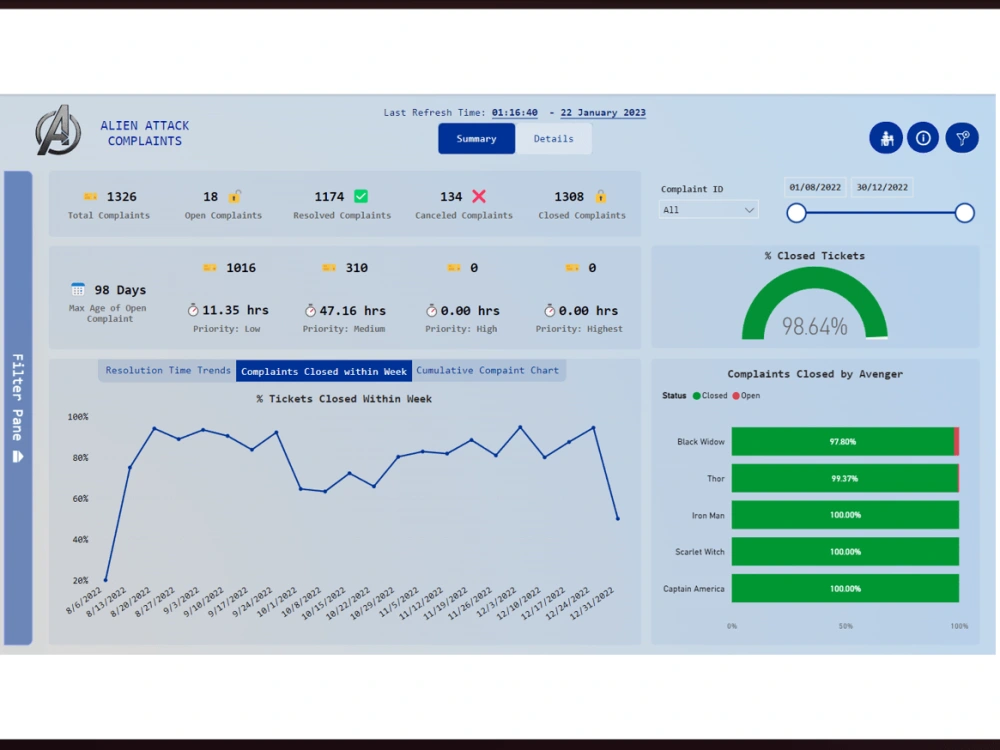Click the 22 January 2023 refresh date link

click(x=602, y=112)
